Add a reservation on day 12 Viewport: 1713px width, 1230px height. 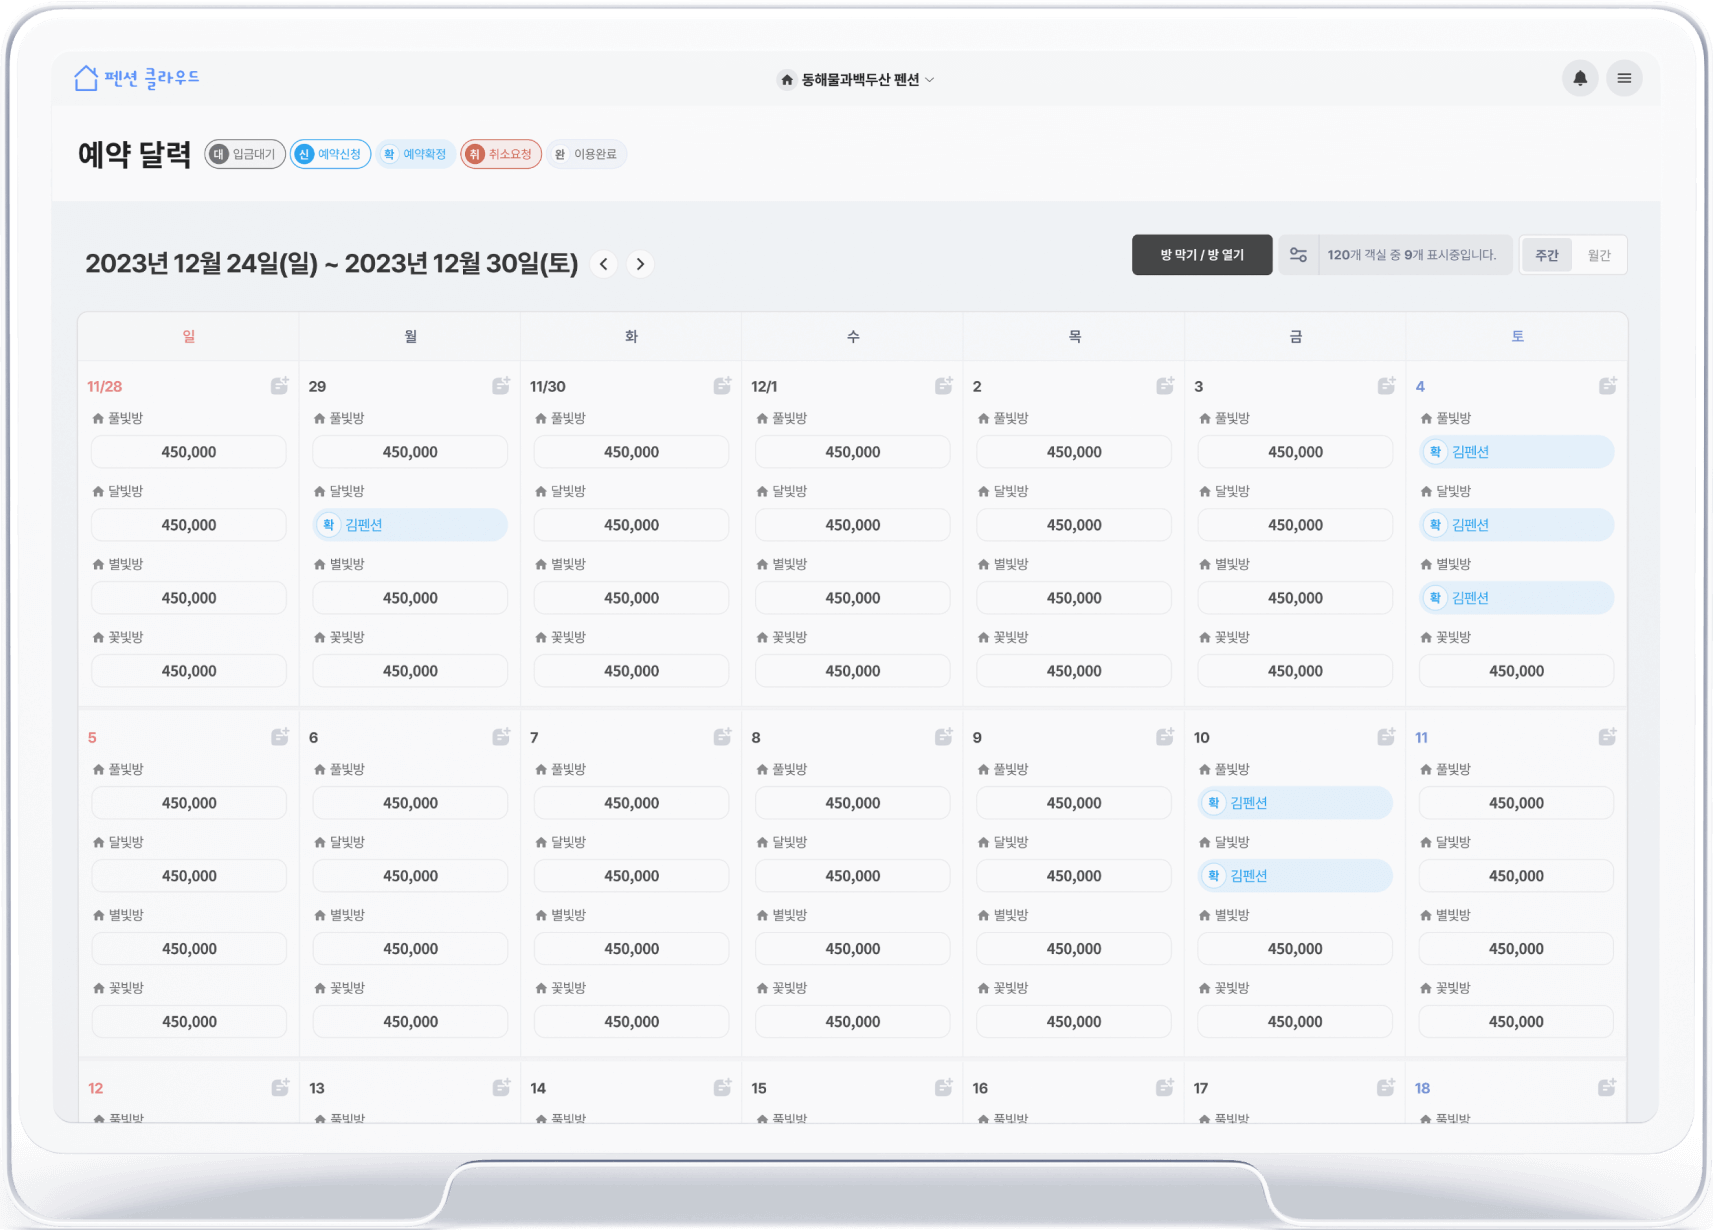click(280, 1088)
